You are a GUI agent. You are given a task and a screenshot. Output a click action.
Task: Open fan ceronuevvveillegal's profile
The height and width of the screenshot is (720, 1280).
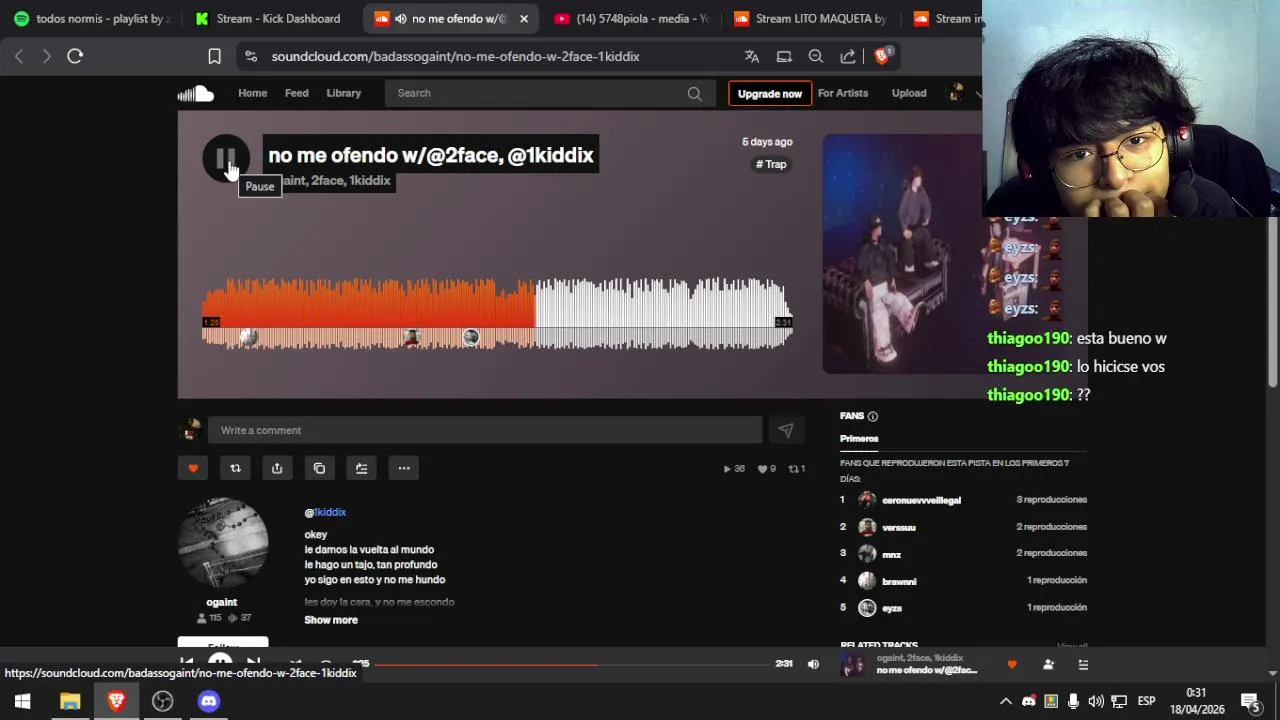tap(921, 500)
